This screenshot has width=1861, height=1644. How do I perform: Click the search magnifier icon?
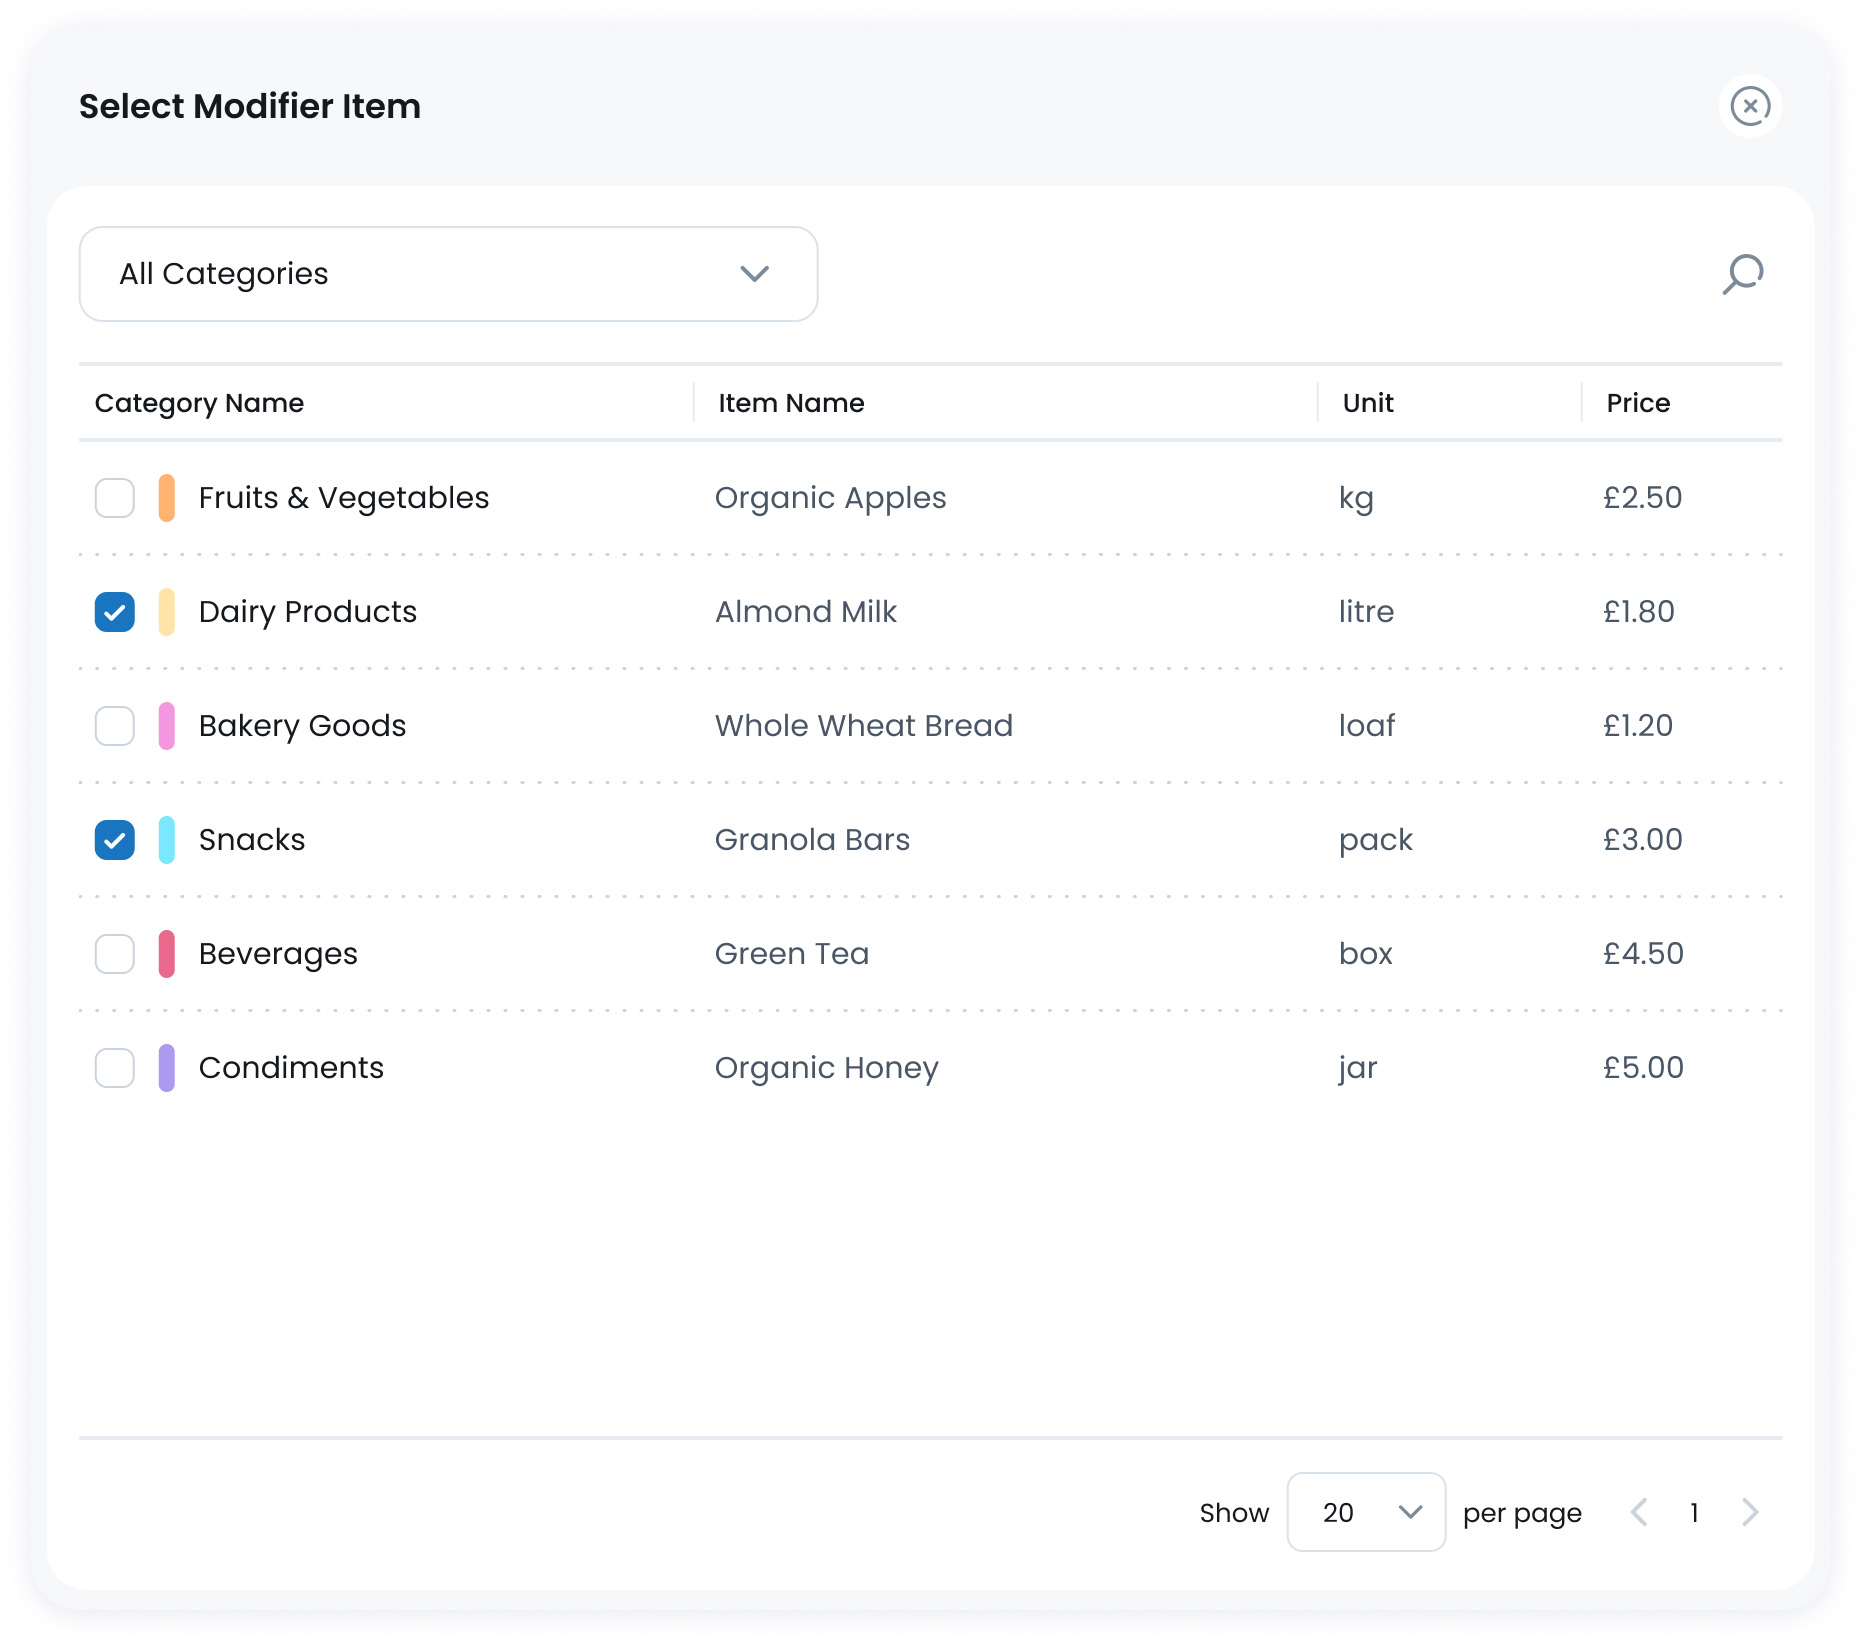tap(1742, 274)
